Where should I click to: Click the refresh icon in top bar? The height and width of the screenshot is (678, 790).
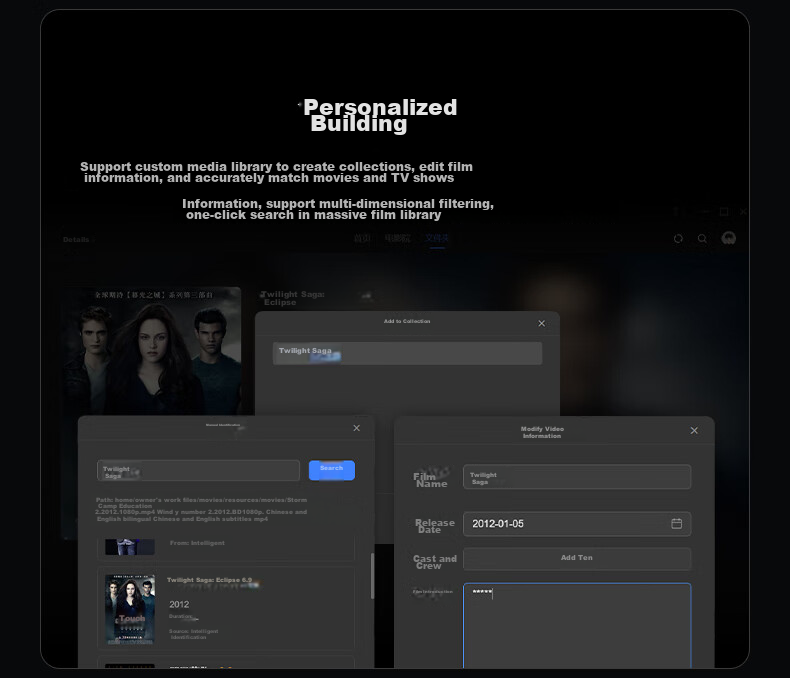pyautogui.click(x=678, y=239)
